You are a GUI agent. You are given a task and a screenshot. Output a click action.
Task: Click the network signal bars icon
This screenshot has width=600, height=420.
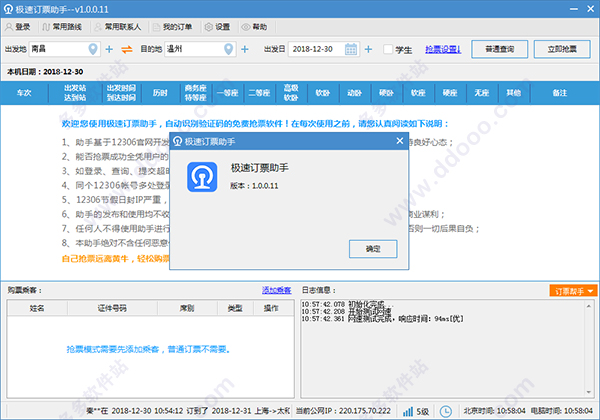(x=408, y=411)
